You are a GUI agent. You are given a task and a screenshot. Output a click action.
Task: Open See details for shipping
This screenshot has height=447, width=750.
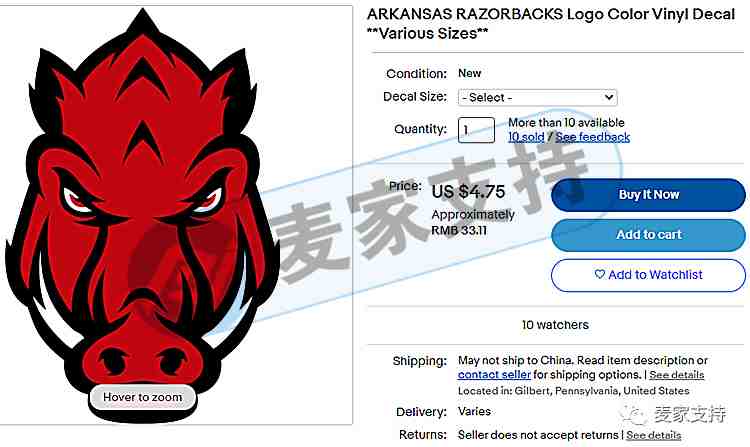(x=676, y=375)
